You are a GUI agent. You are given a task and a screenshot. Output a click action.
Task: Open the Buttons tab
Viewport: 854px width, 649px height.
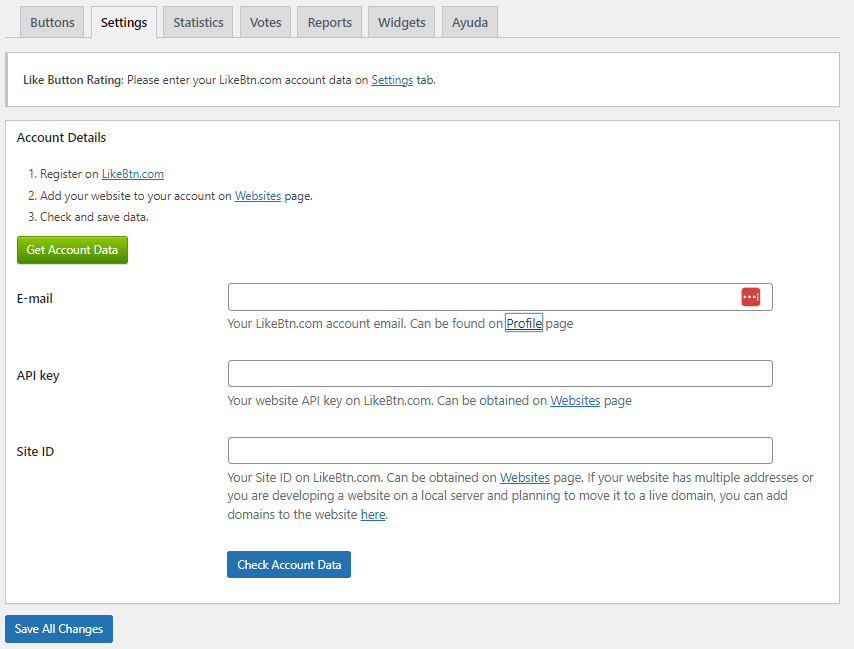(52, 22)
